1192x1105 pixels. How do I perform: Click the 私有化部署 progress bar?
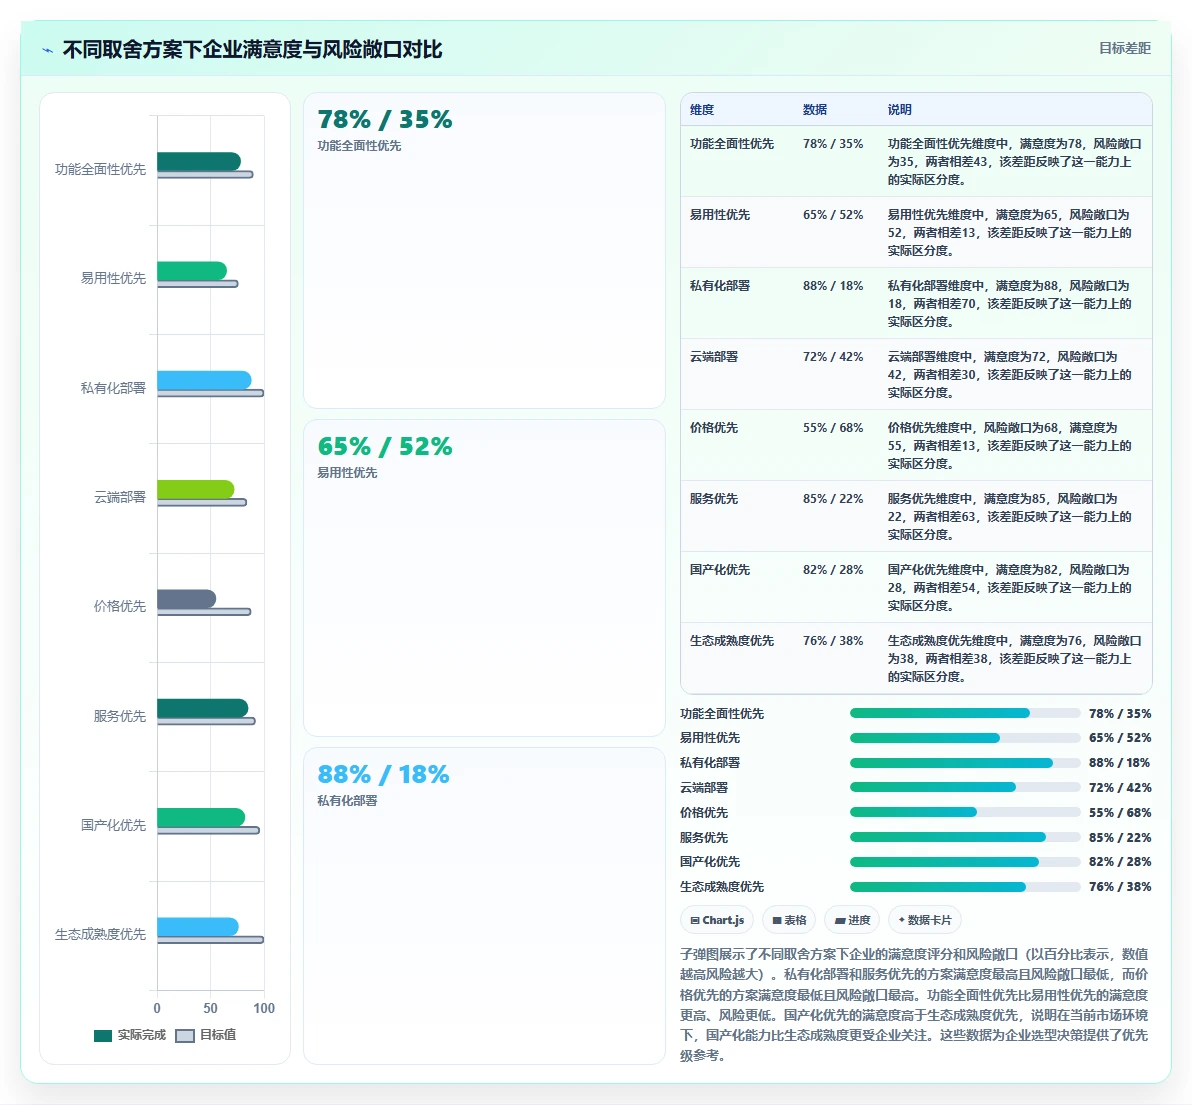point(965,763)
